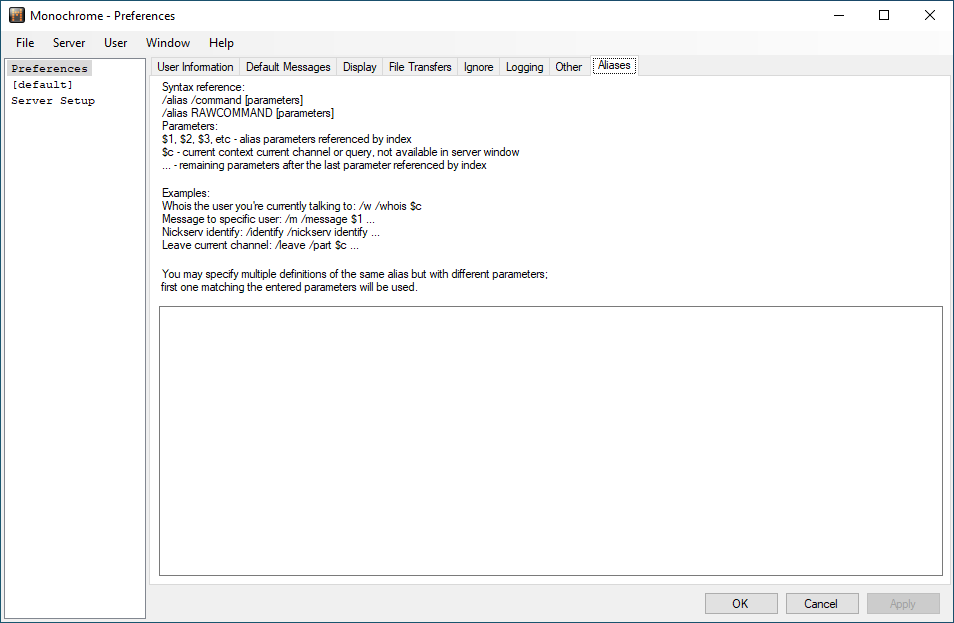This screenshot has width=954, height=623.
Task: Select Preferences in the left sidebar list
Action: click(x=49, y=69)
